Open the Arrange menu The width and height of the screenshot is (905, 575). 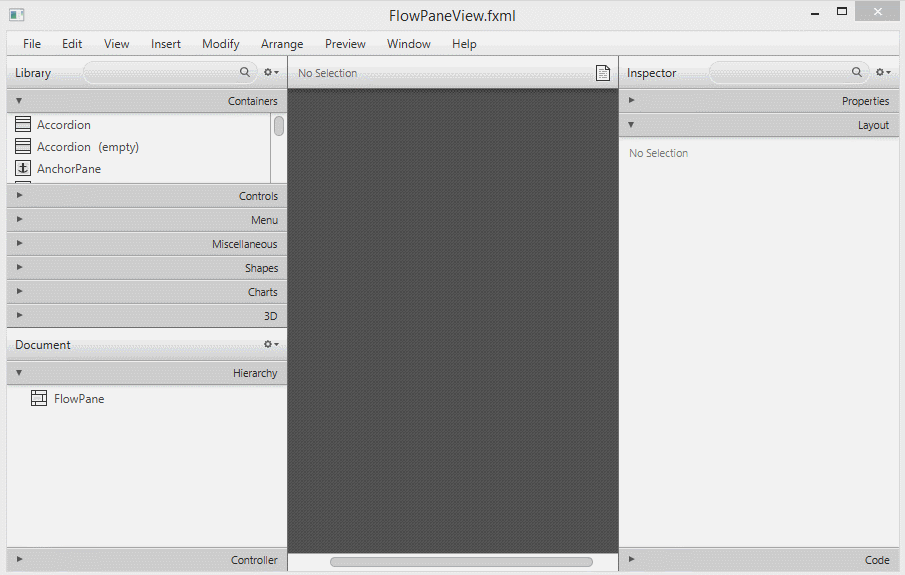(282, 44)
